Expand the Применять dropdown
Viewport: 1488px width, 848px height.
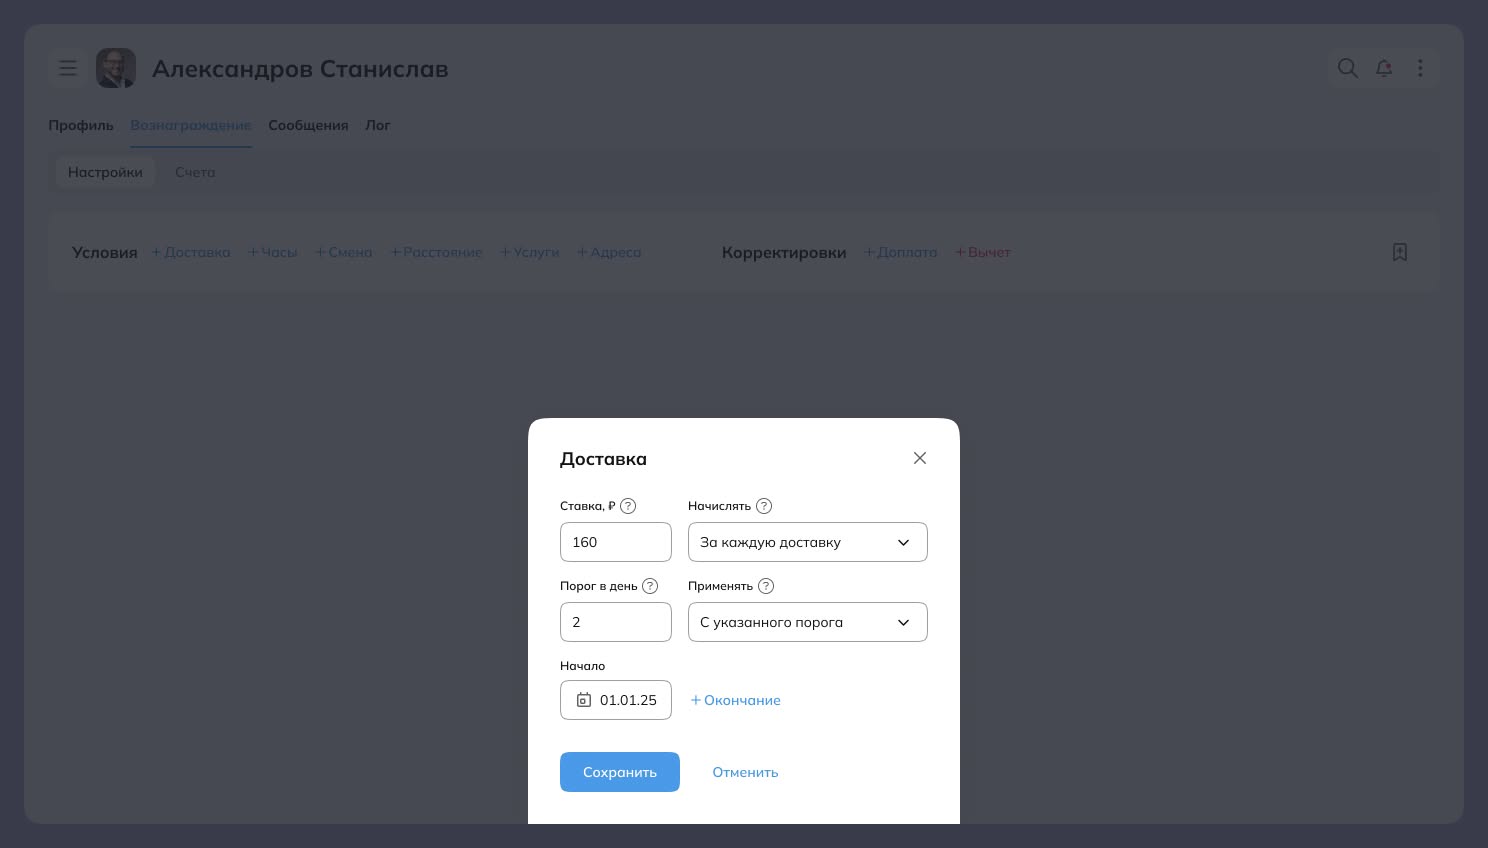click(808, 622)
